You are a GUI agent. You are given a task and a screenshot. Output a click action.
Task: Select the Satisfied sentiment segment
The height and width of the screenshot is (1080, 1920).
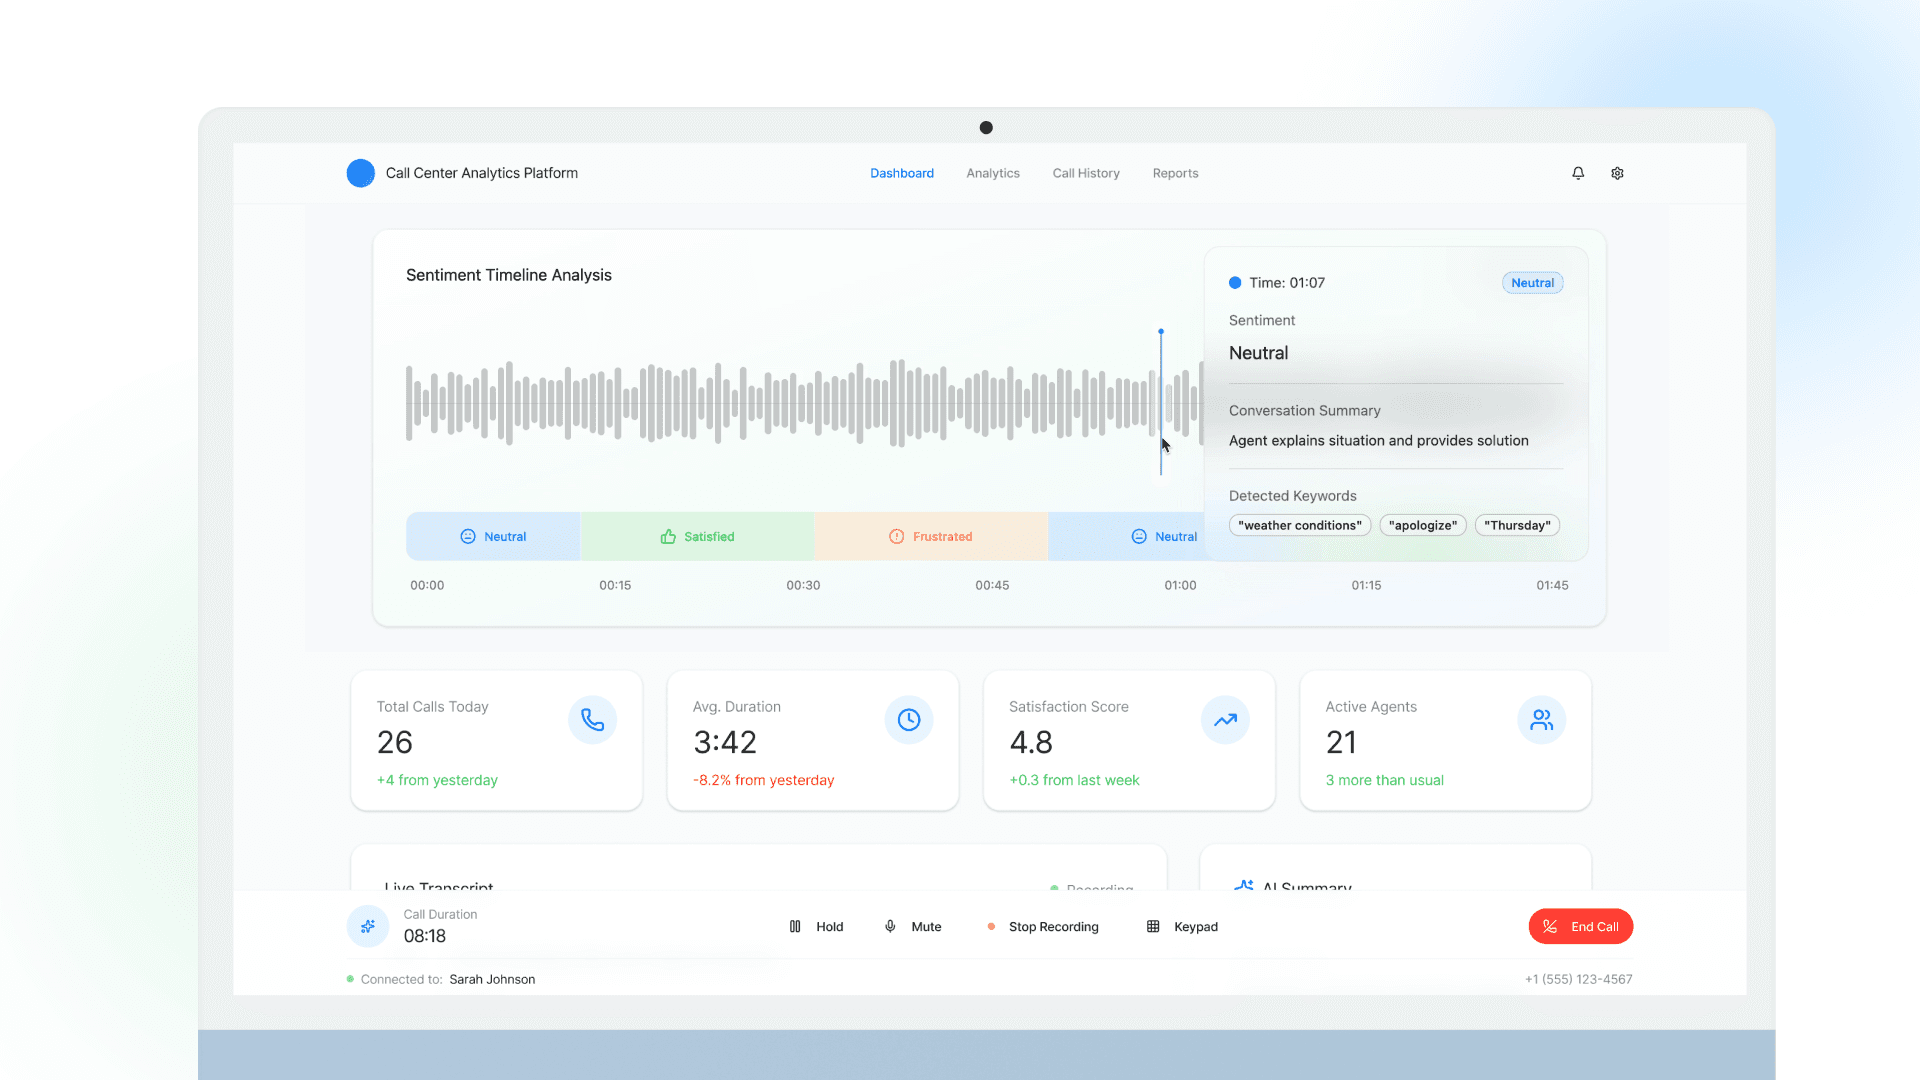pos(697,537)
